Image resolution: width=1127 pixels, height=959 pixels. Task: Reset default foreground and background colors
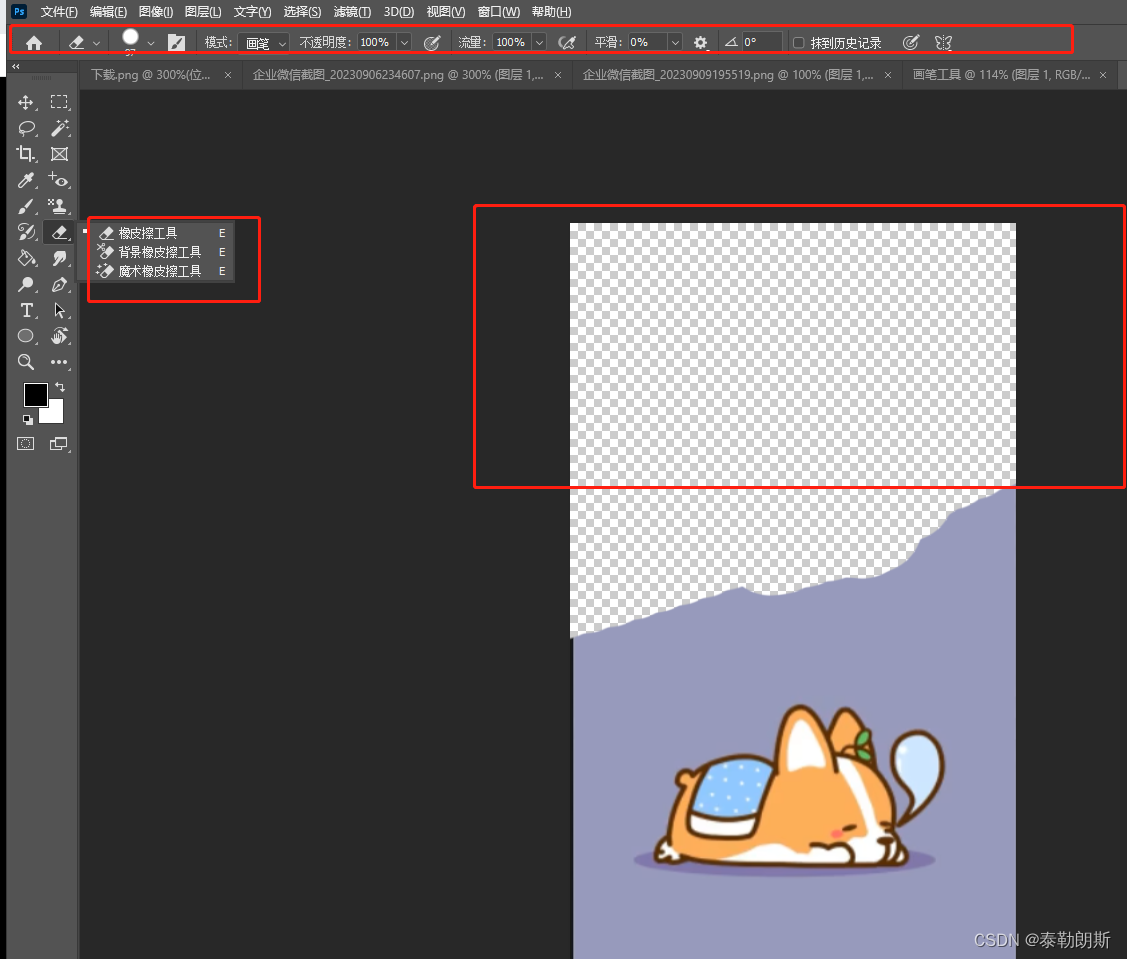pyautogui.click(x=27, y=420)
